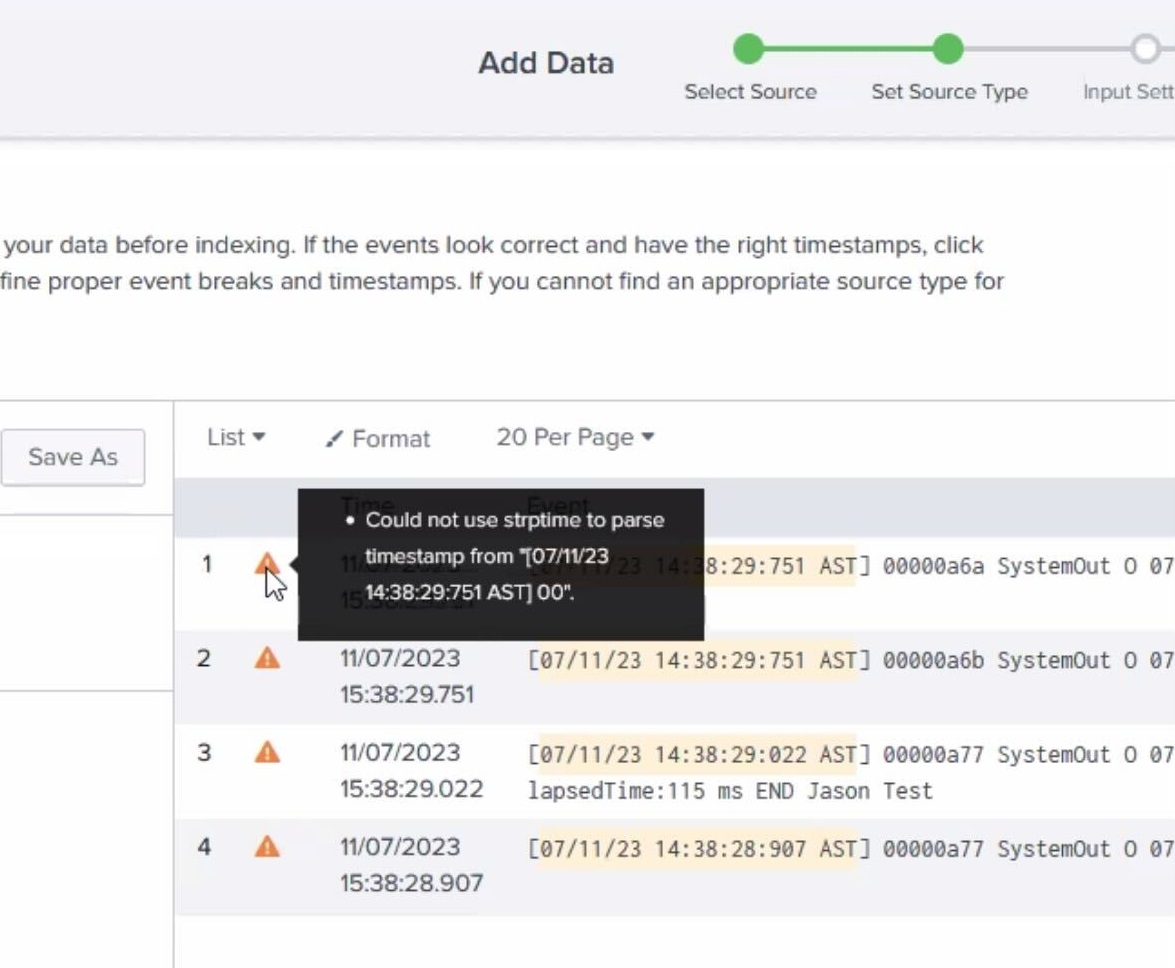The height and width of the screenshot is (968, 1175).
Task: Go to the Select Source step label
Action: click(x=750, y=92)
